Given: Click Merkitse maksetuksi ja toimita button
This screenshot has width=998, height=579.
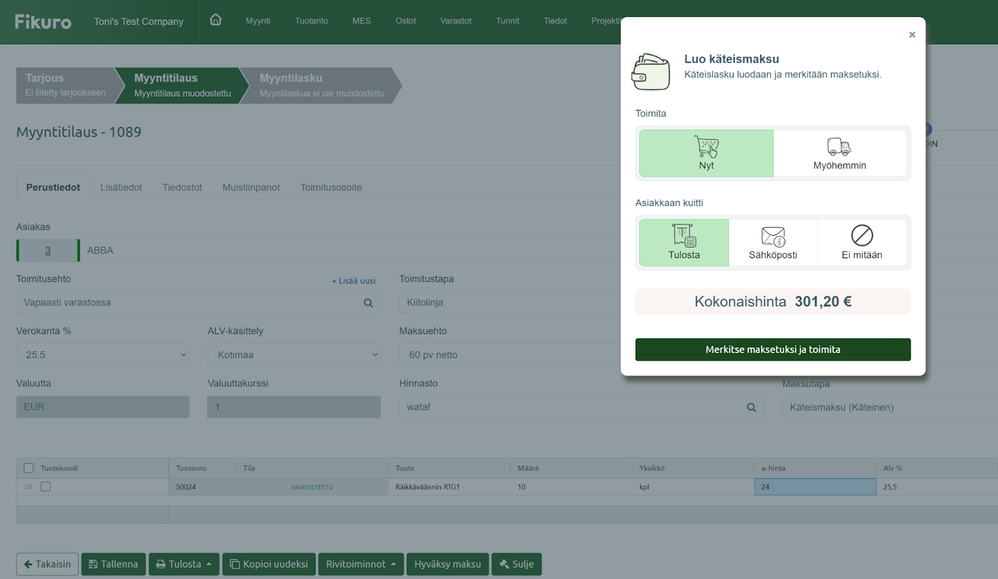Looking at the screenshot, I should (773, 349).
